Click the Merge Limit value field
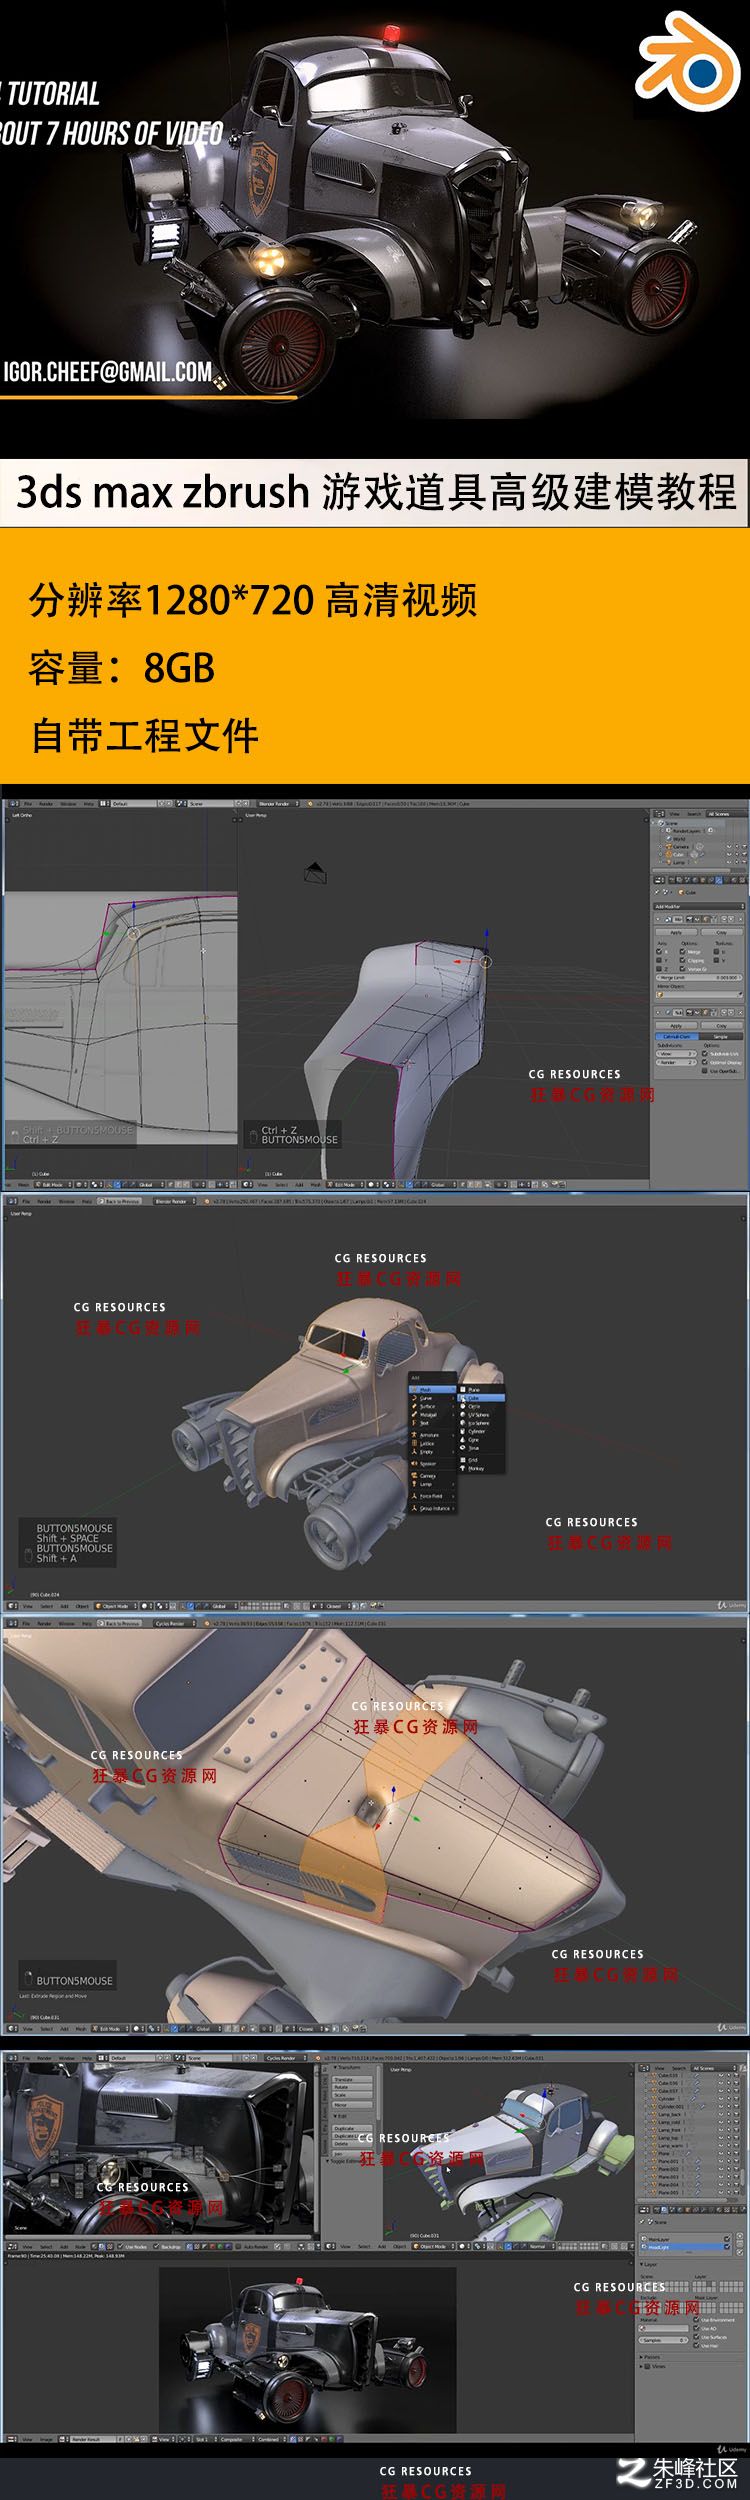This screenshot has height=2500, width=750. (x=699, y=977)
